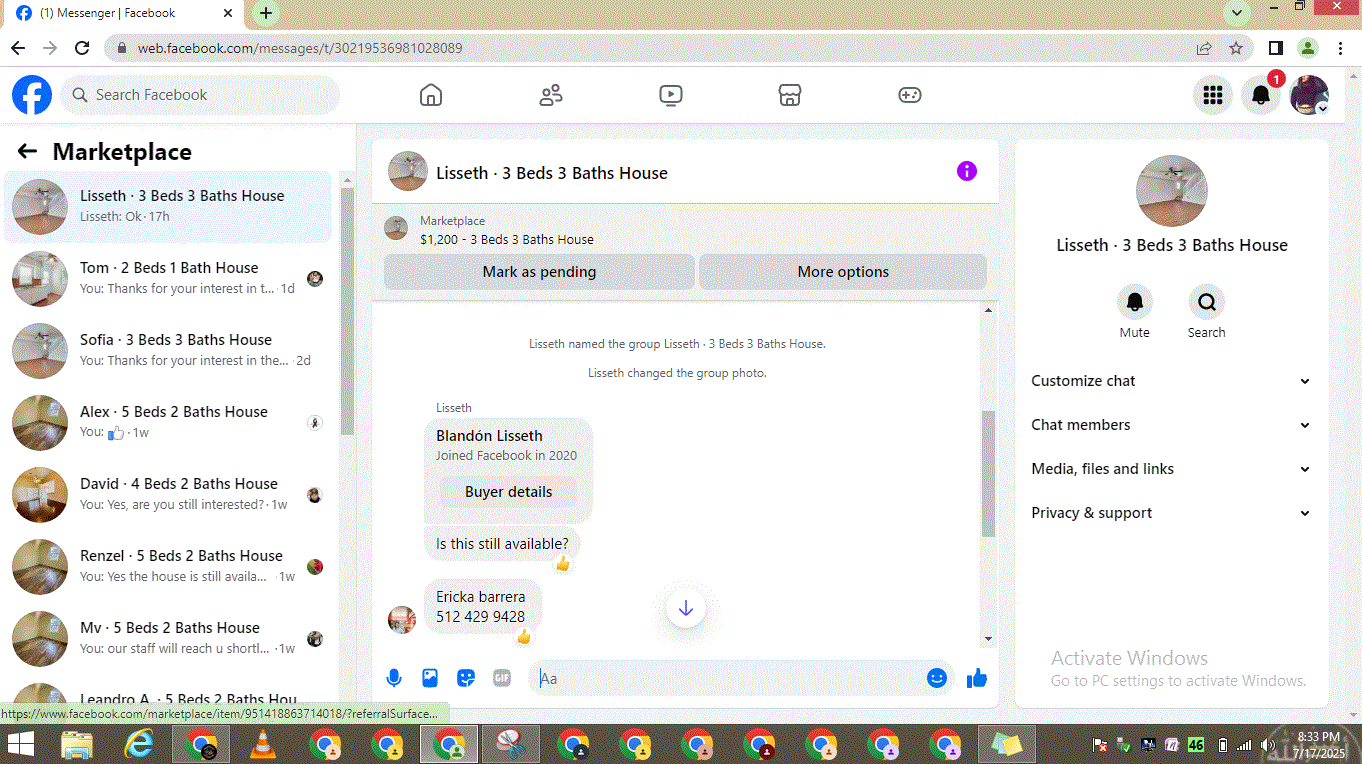The image size is (1362, 764).
Task: Click the Ericka barrera 512 429 9428 message
Action: point(483,606)
